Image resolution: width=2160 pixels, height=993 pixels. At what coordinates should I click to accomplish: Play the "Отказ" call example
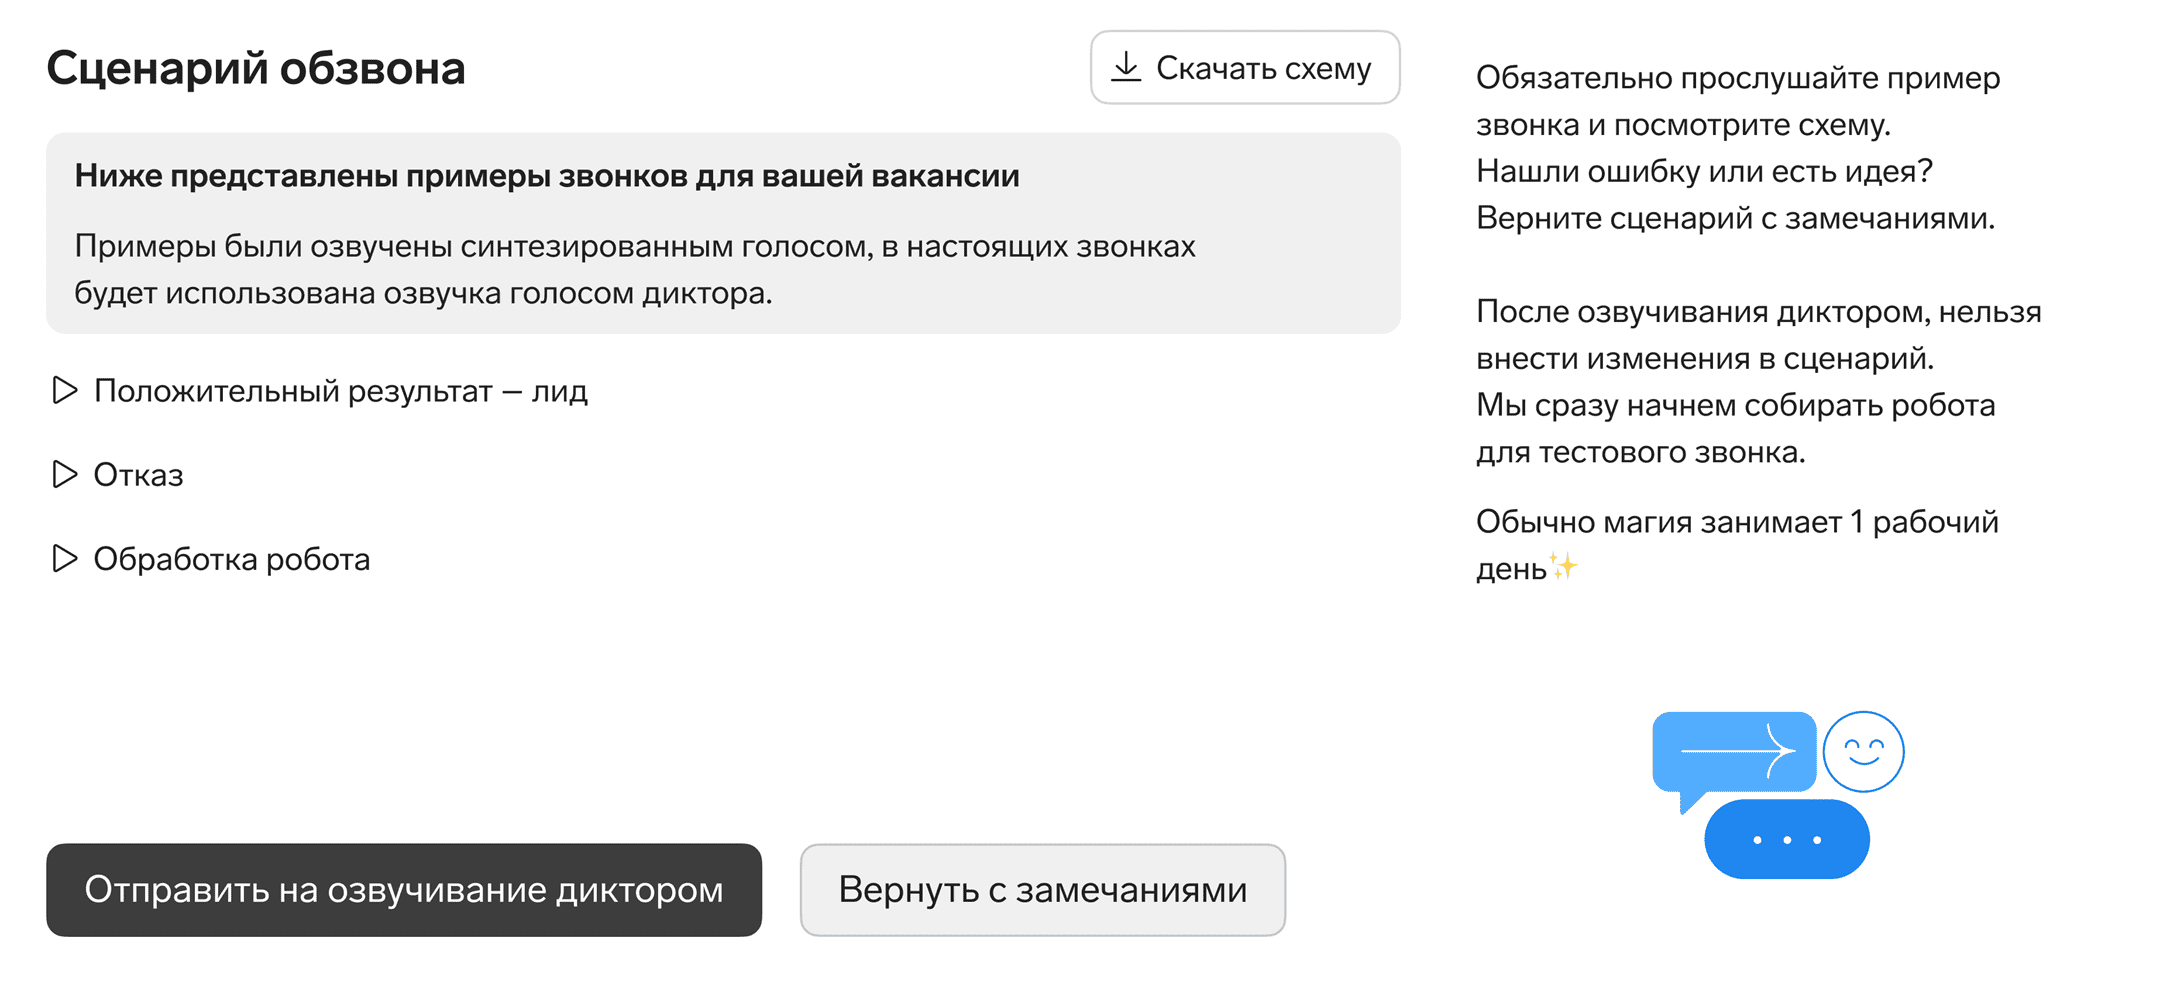click(65, 474)
